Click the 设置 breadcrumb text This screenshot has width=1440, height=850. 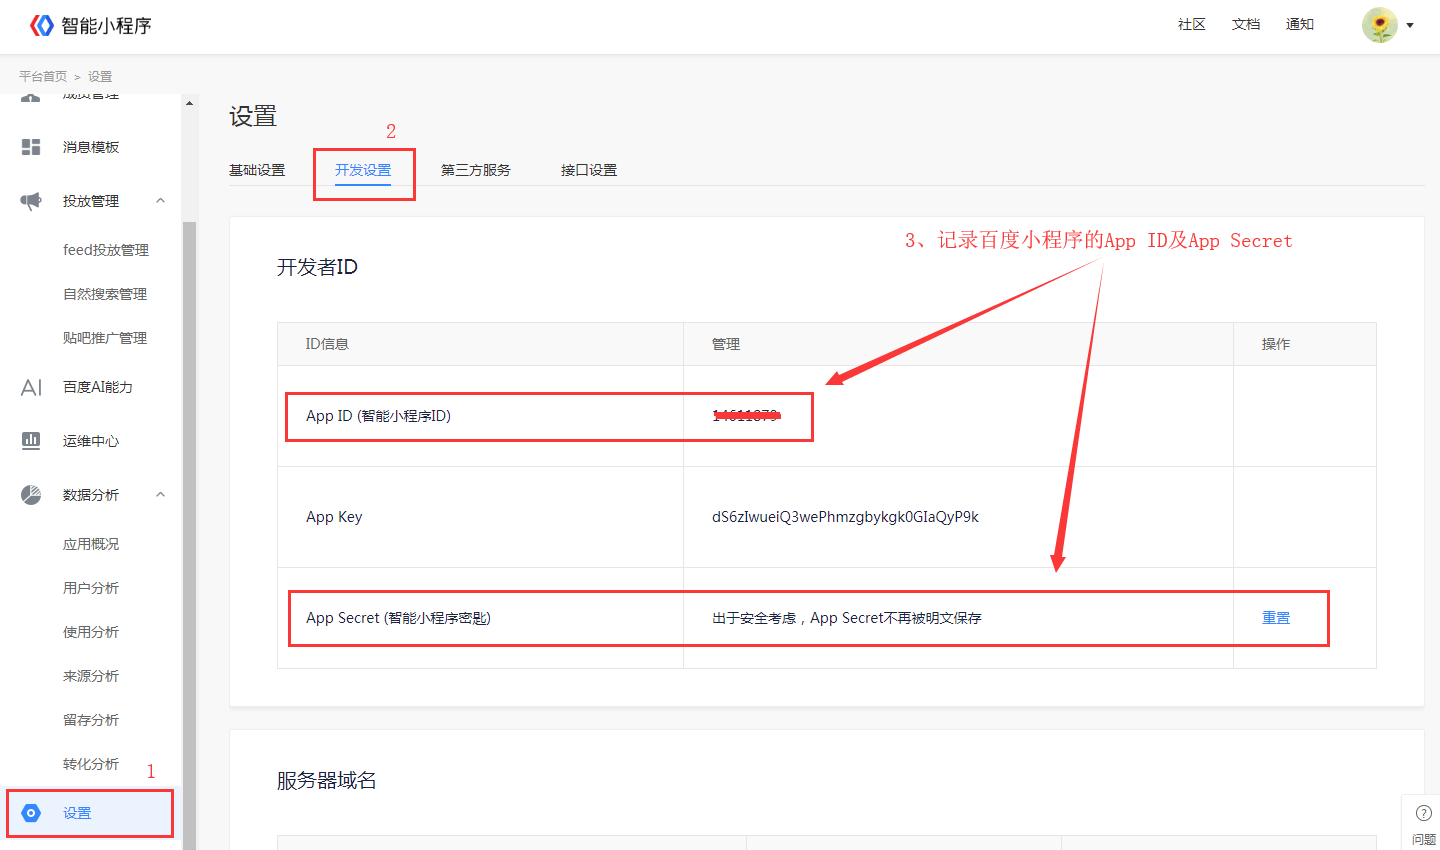100,77
